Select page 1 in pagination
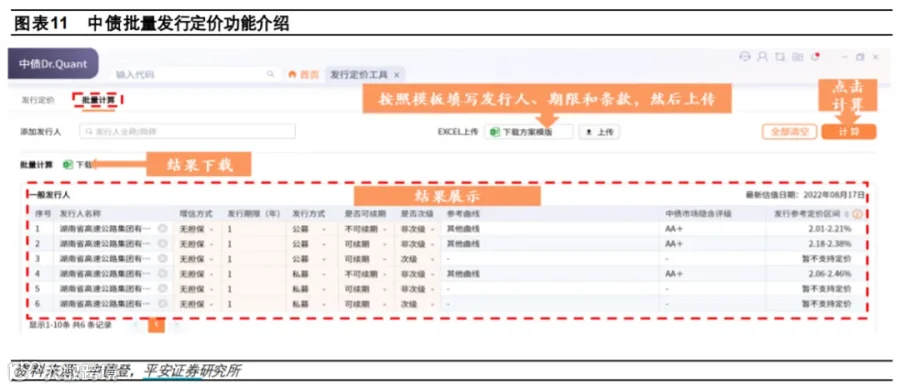The width and height of the screenshot is (900, 389). pyautogui.click(x=156, y=325)
